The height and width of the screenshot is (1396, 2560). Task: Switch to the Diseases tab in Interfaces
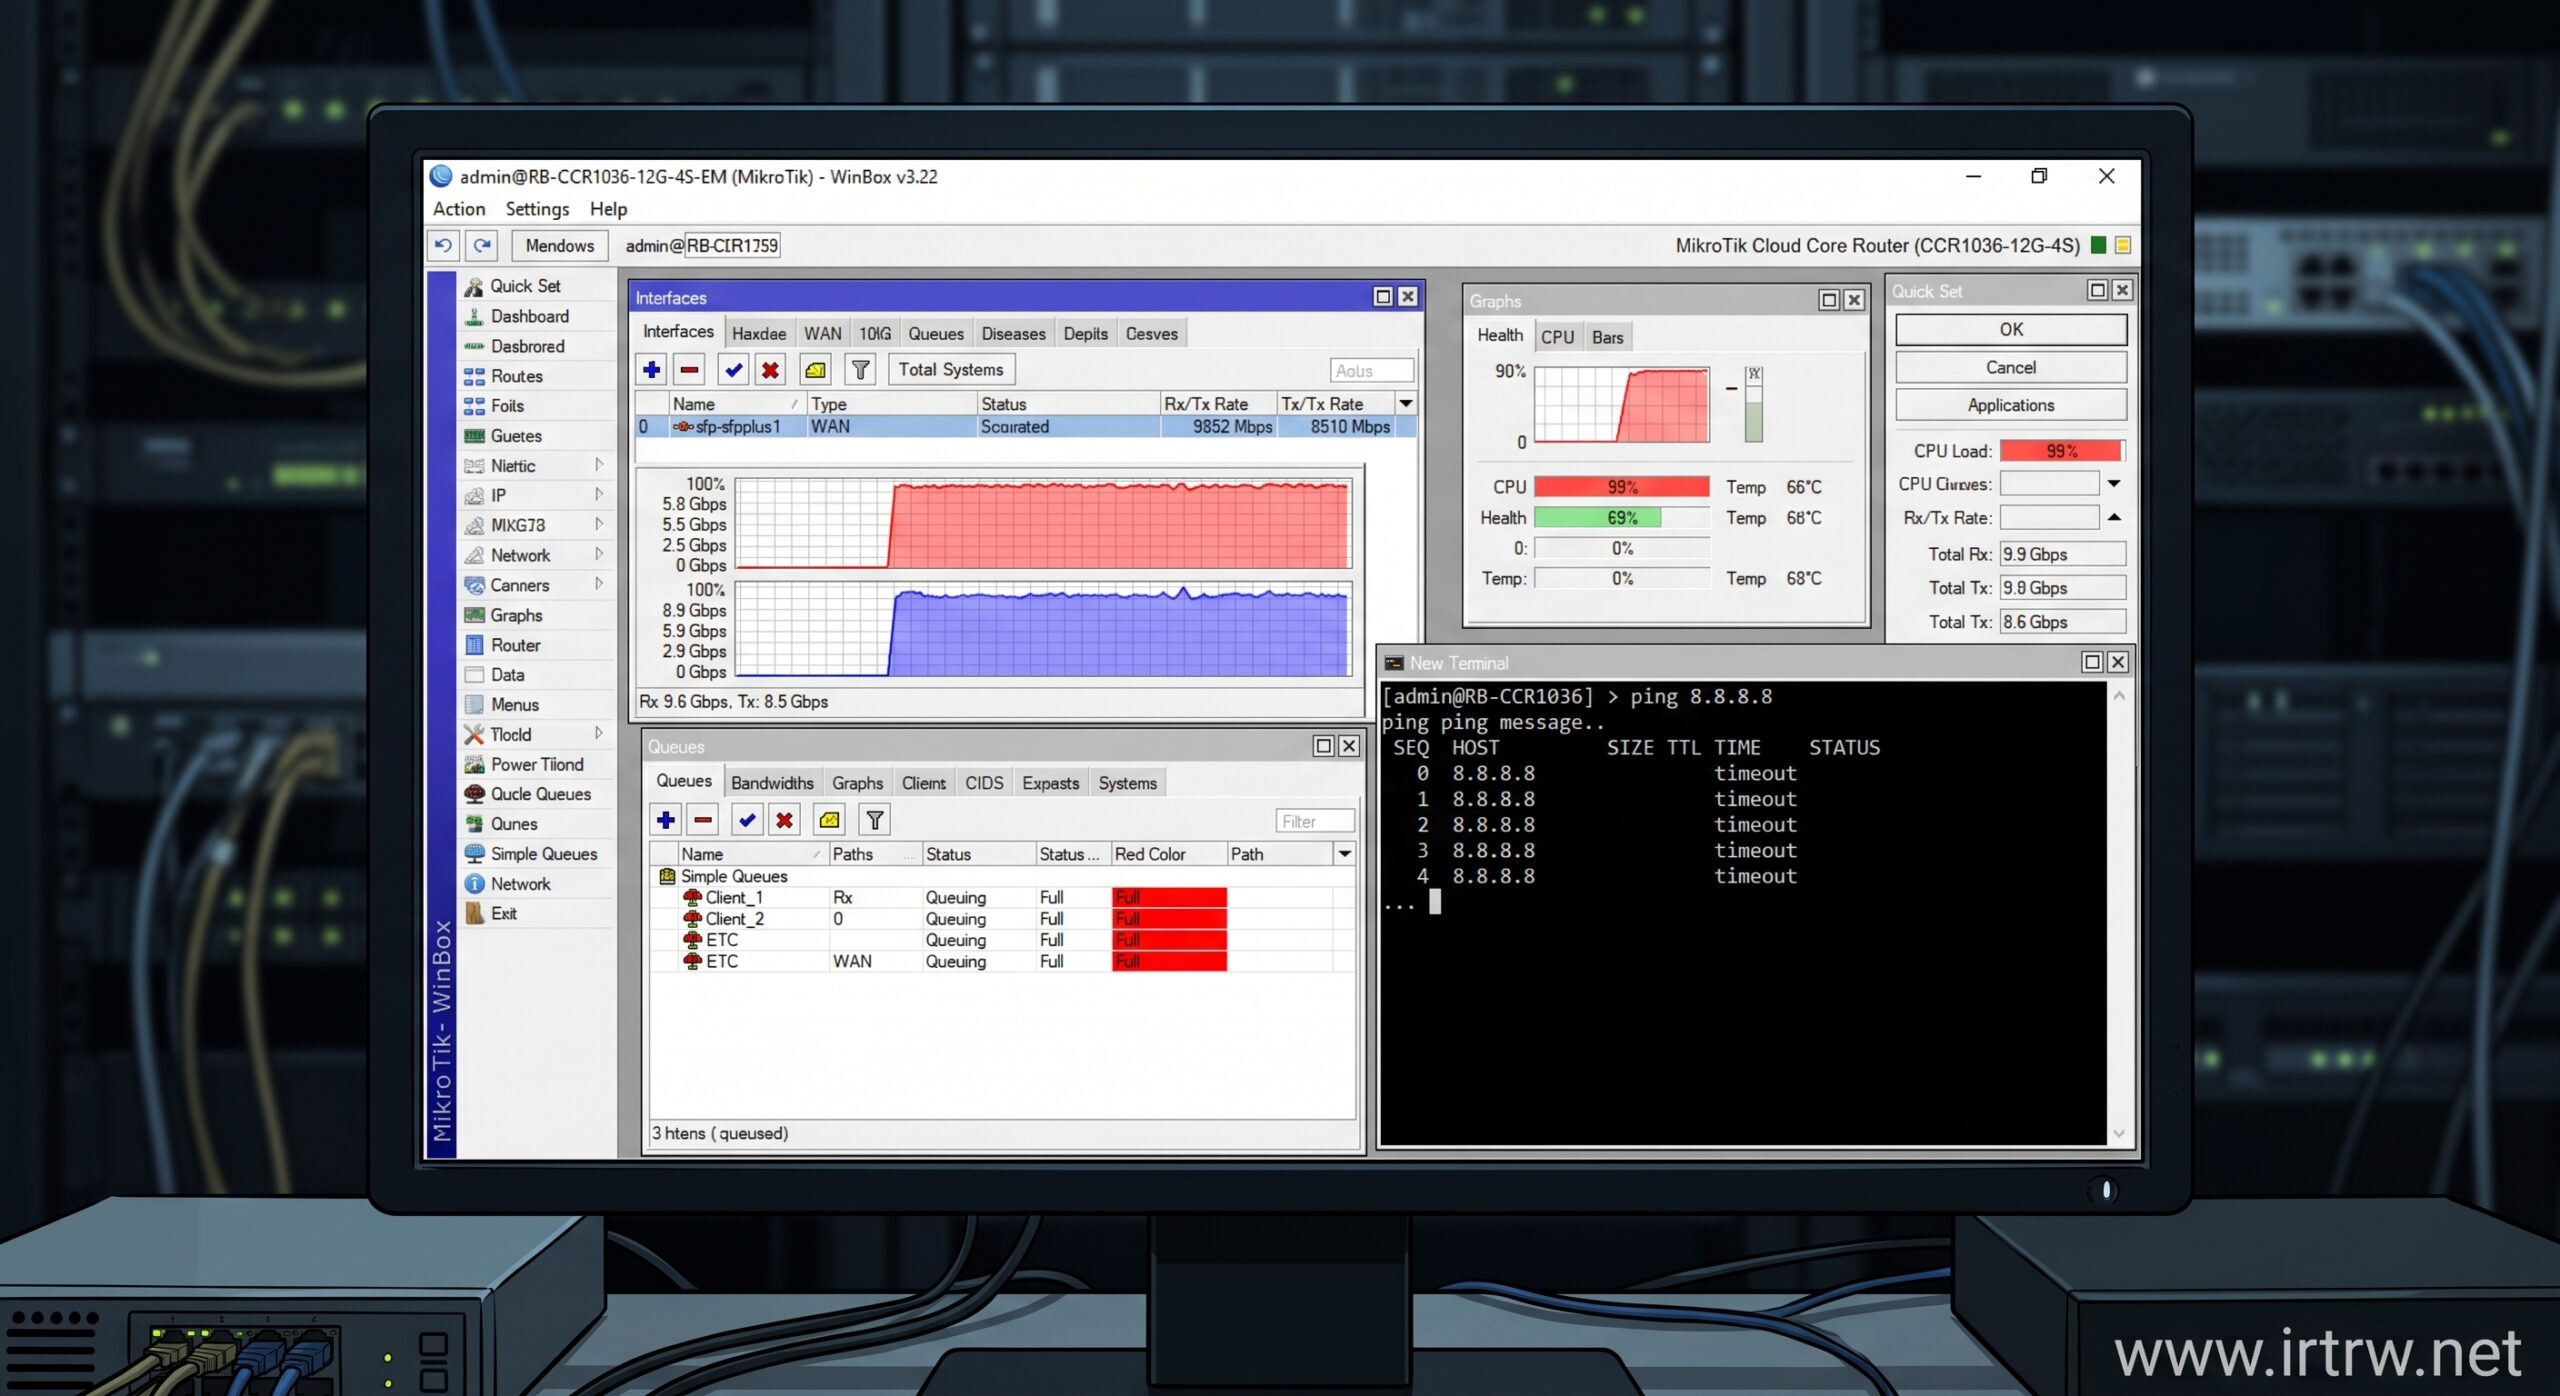(x=1013, y=334)
